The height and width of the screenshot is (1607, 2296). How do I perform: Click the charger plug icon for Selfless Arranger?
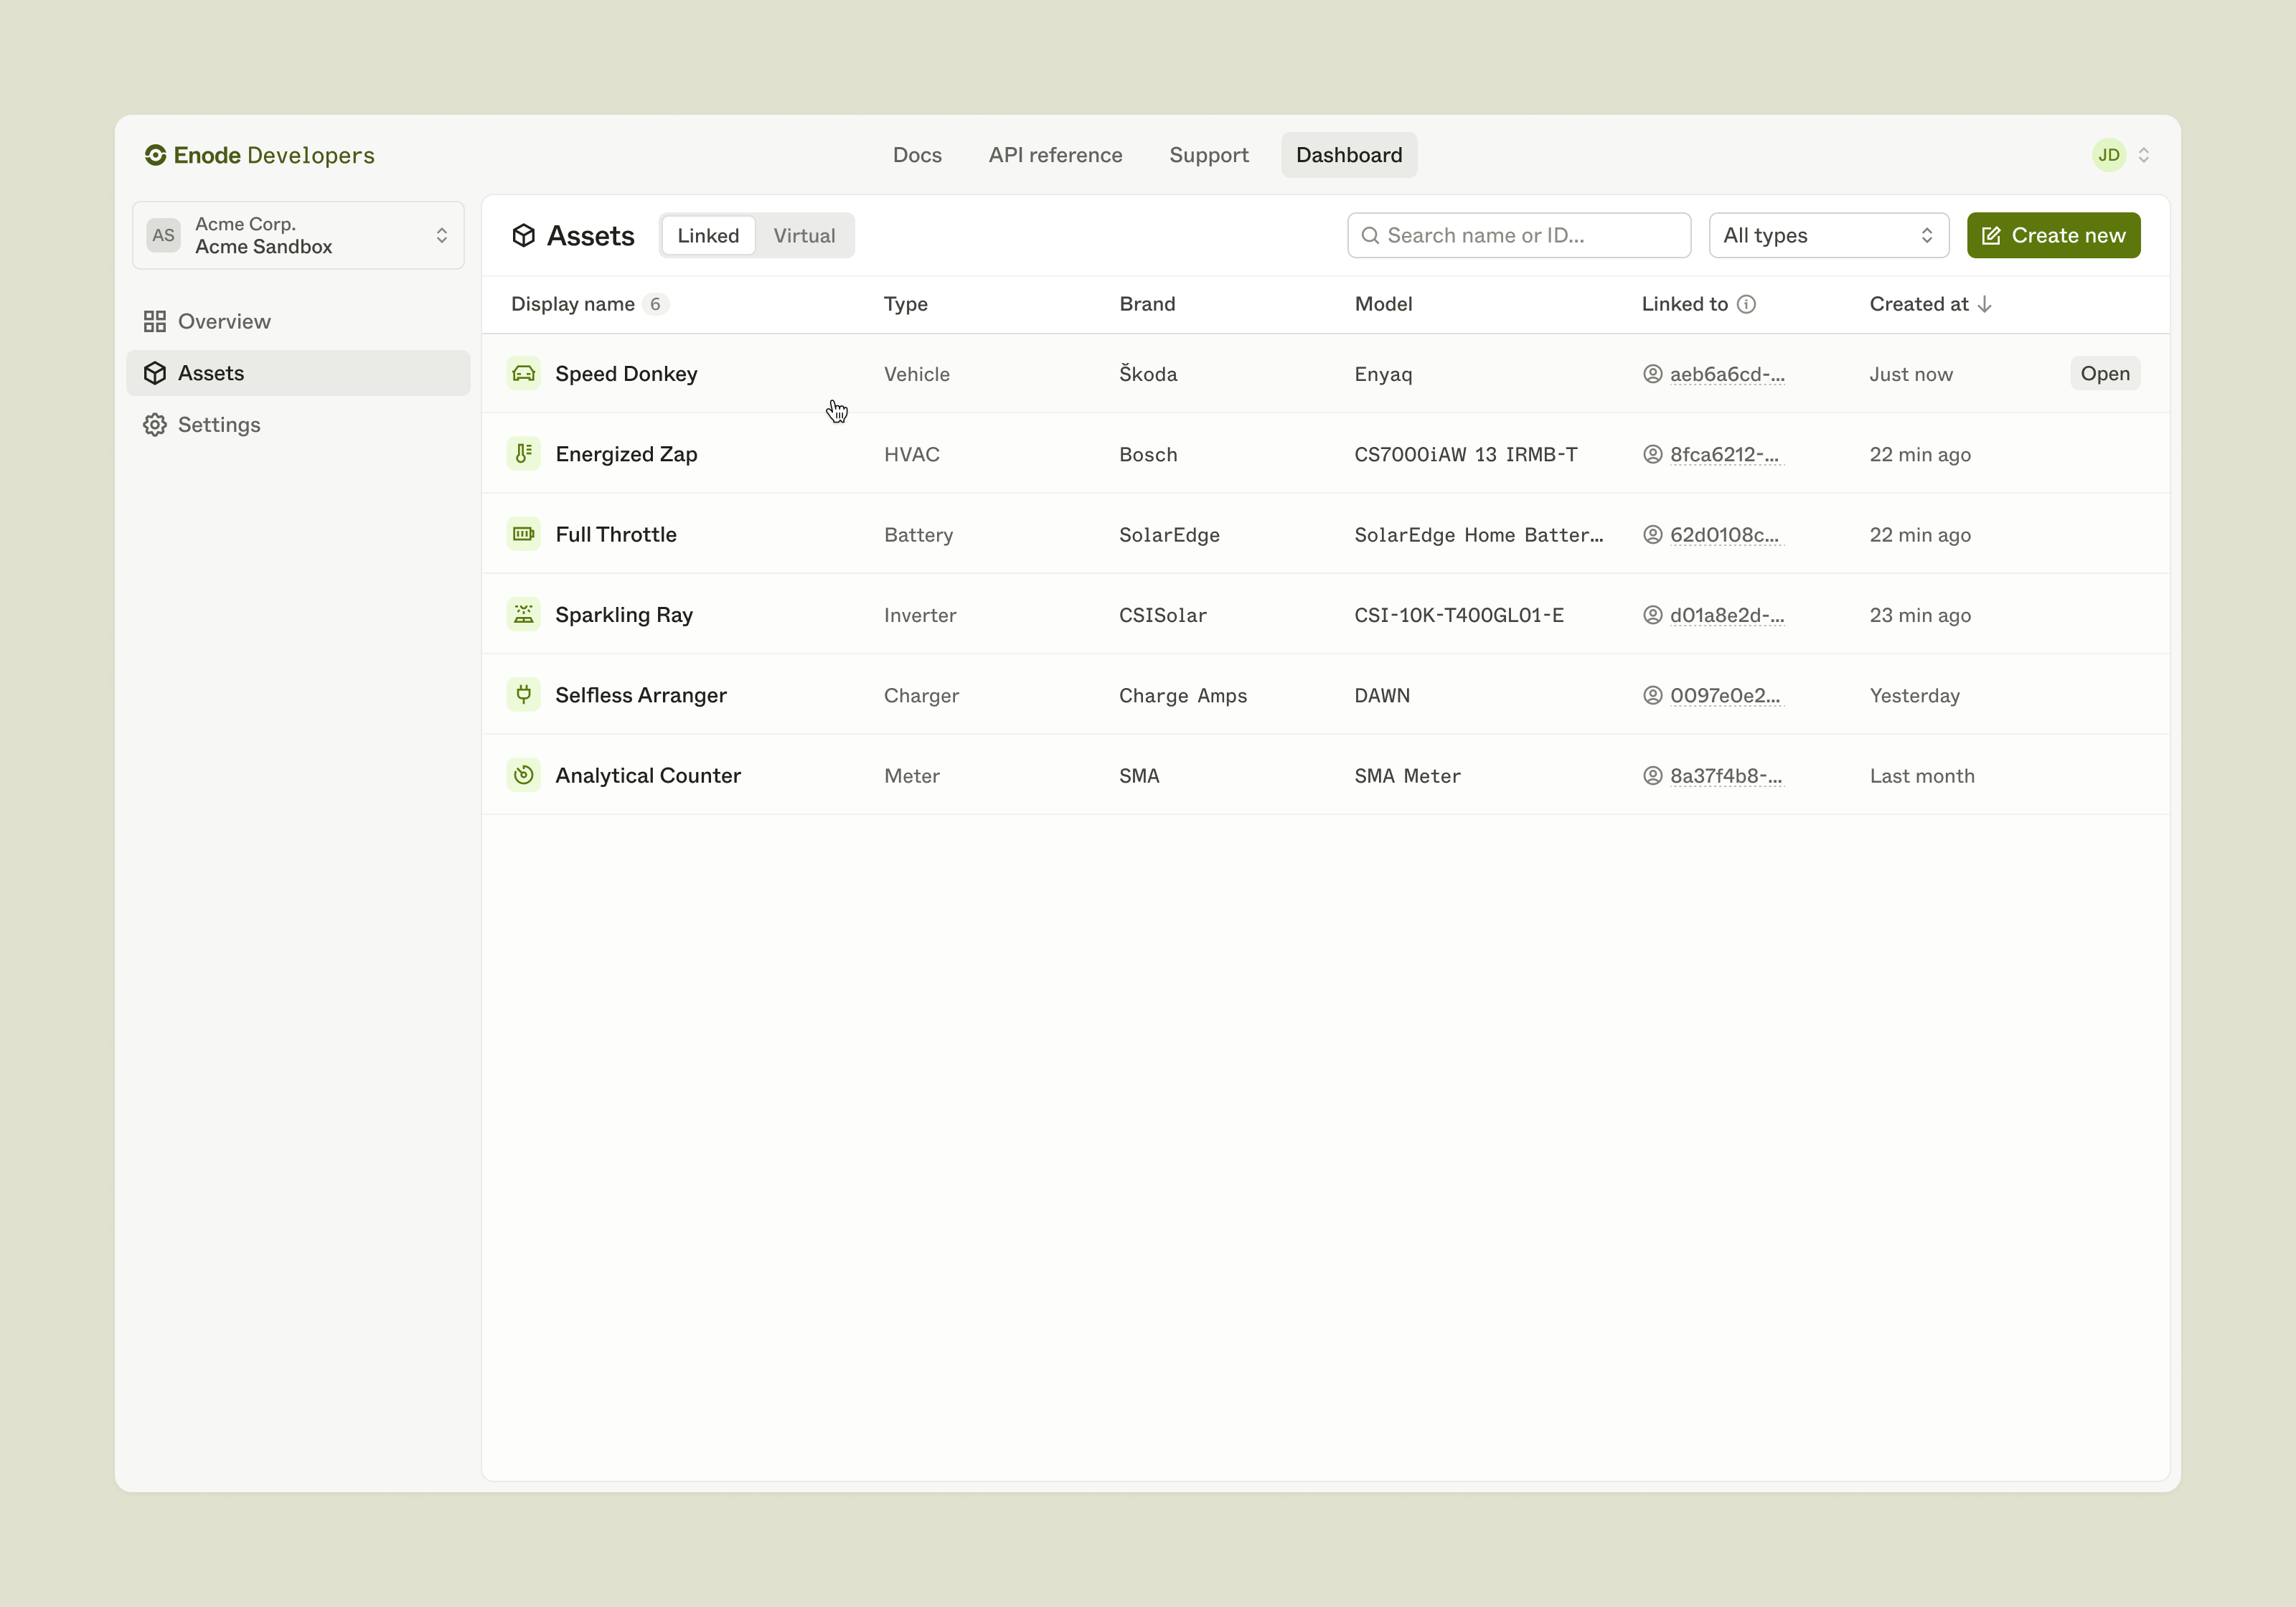[523, 694]
